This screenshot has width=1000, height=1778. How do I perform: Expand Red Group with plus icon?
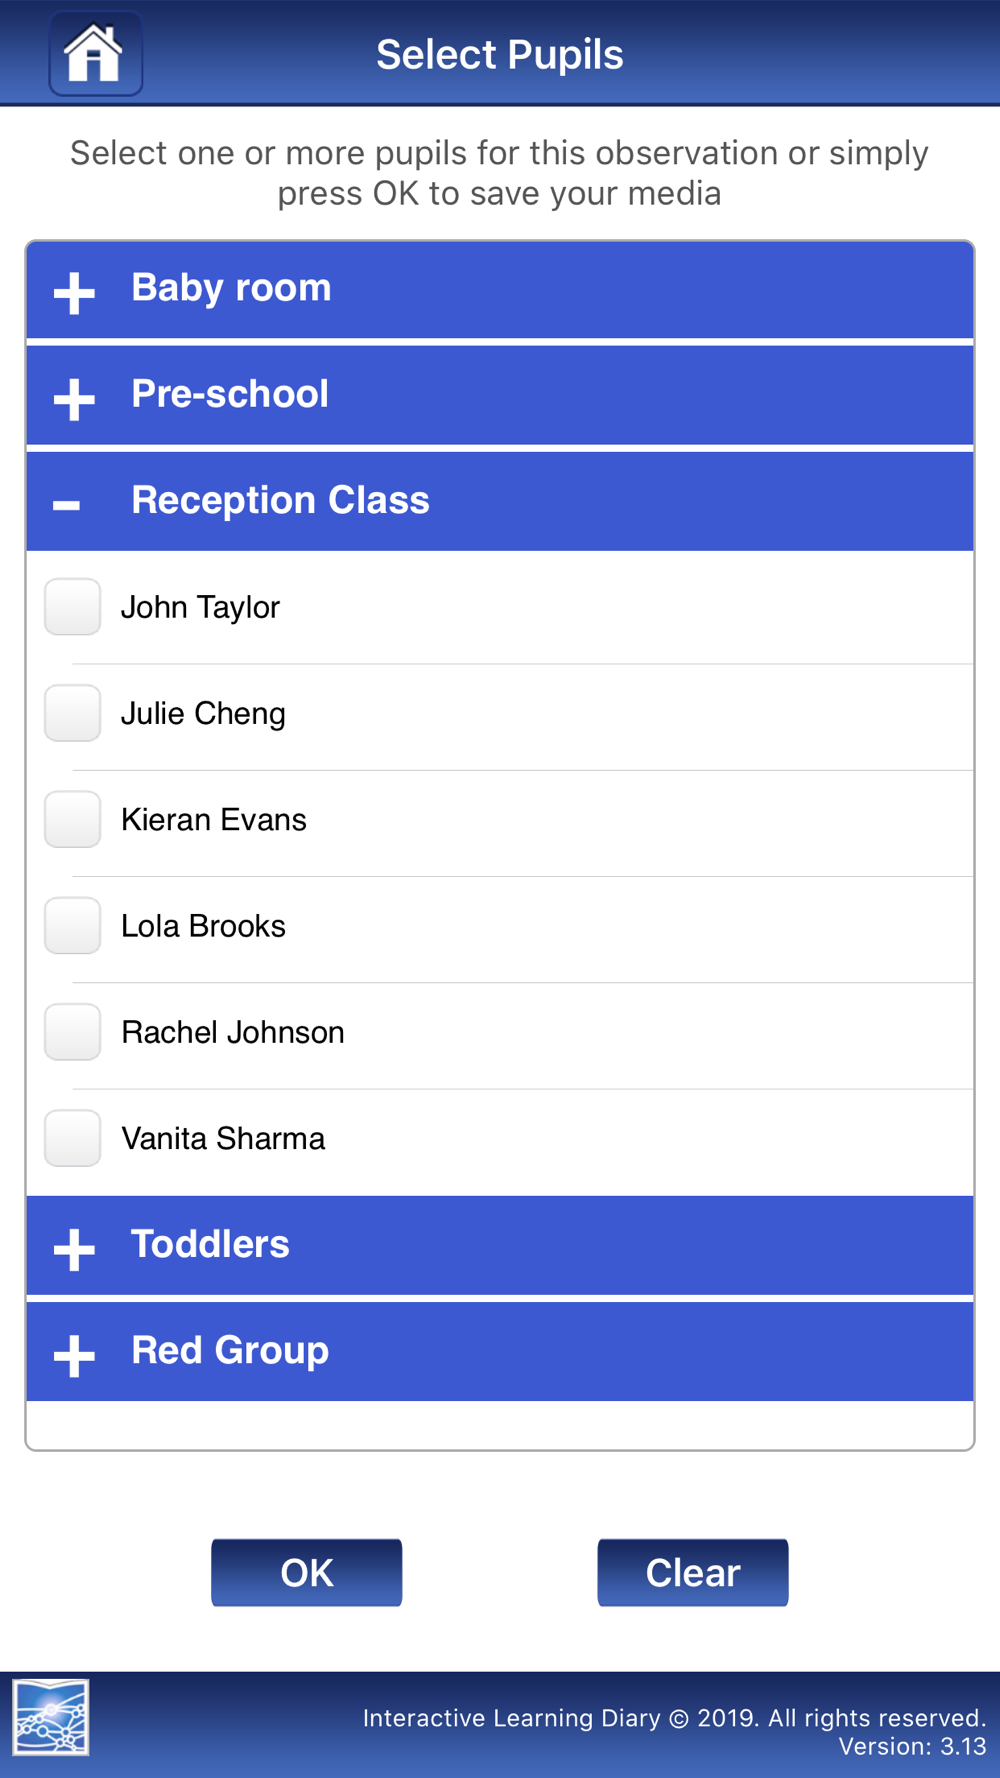[74, 1355]
